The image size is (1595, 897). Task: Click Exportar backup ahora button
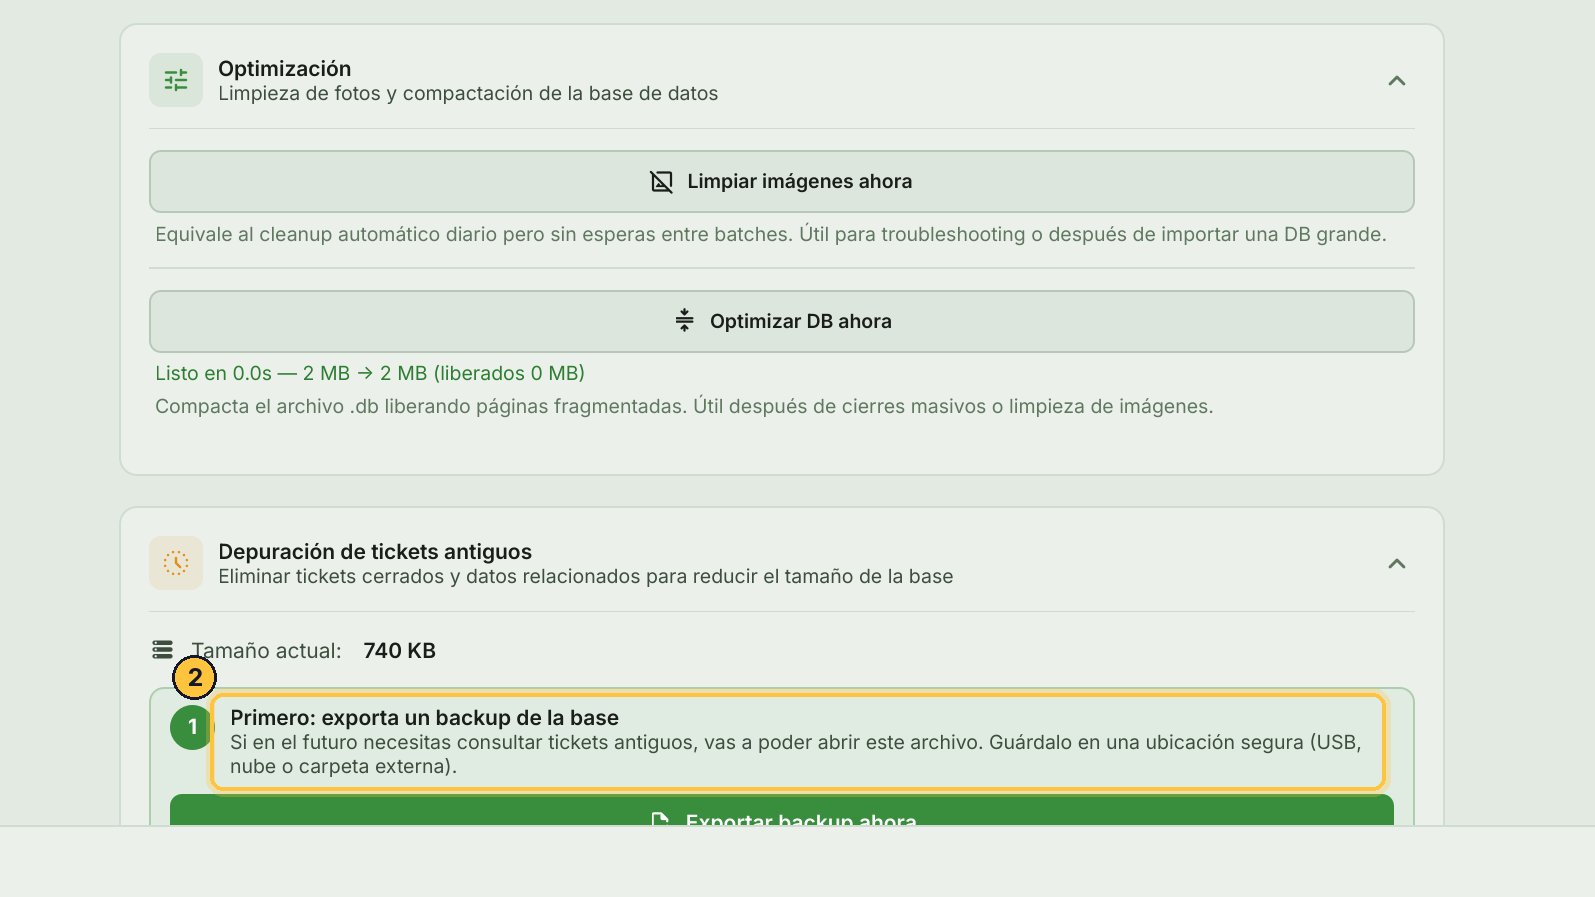(x=782, y=811)
